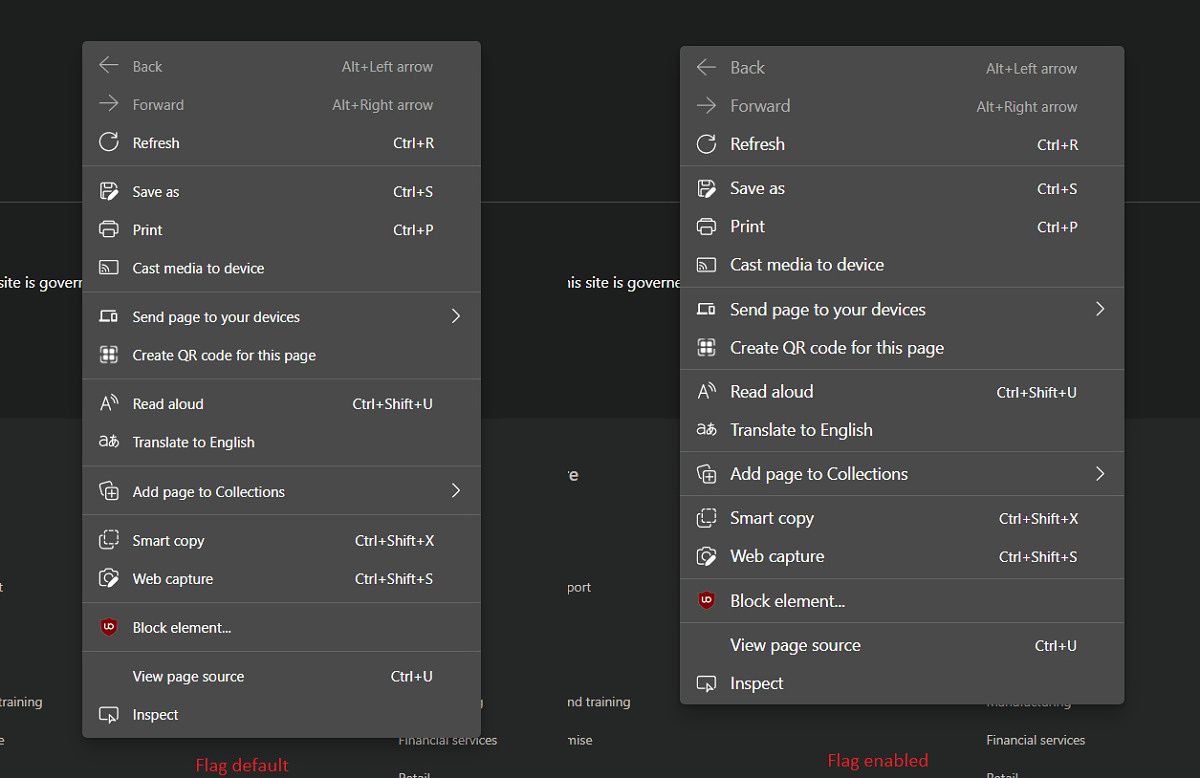
Task: Click the Smart copy icon in left menu
Action: (x=109, y=540)
